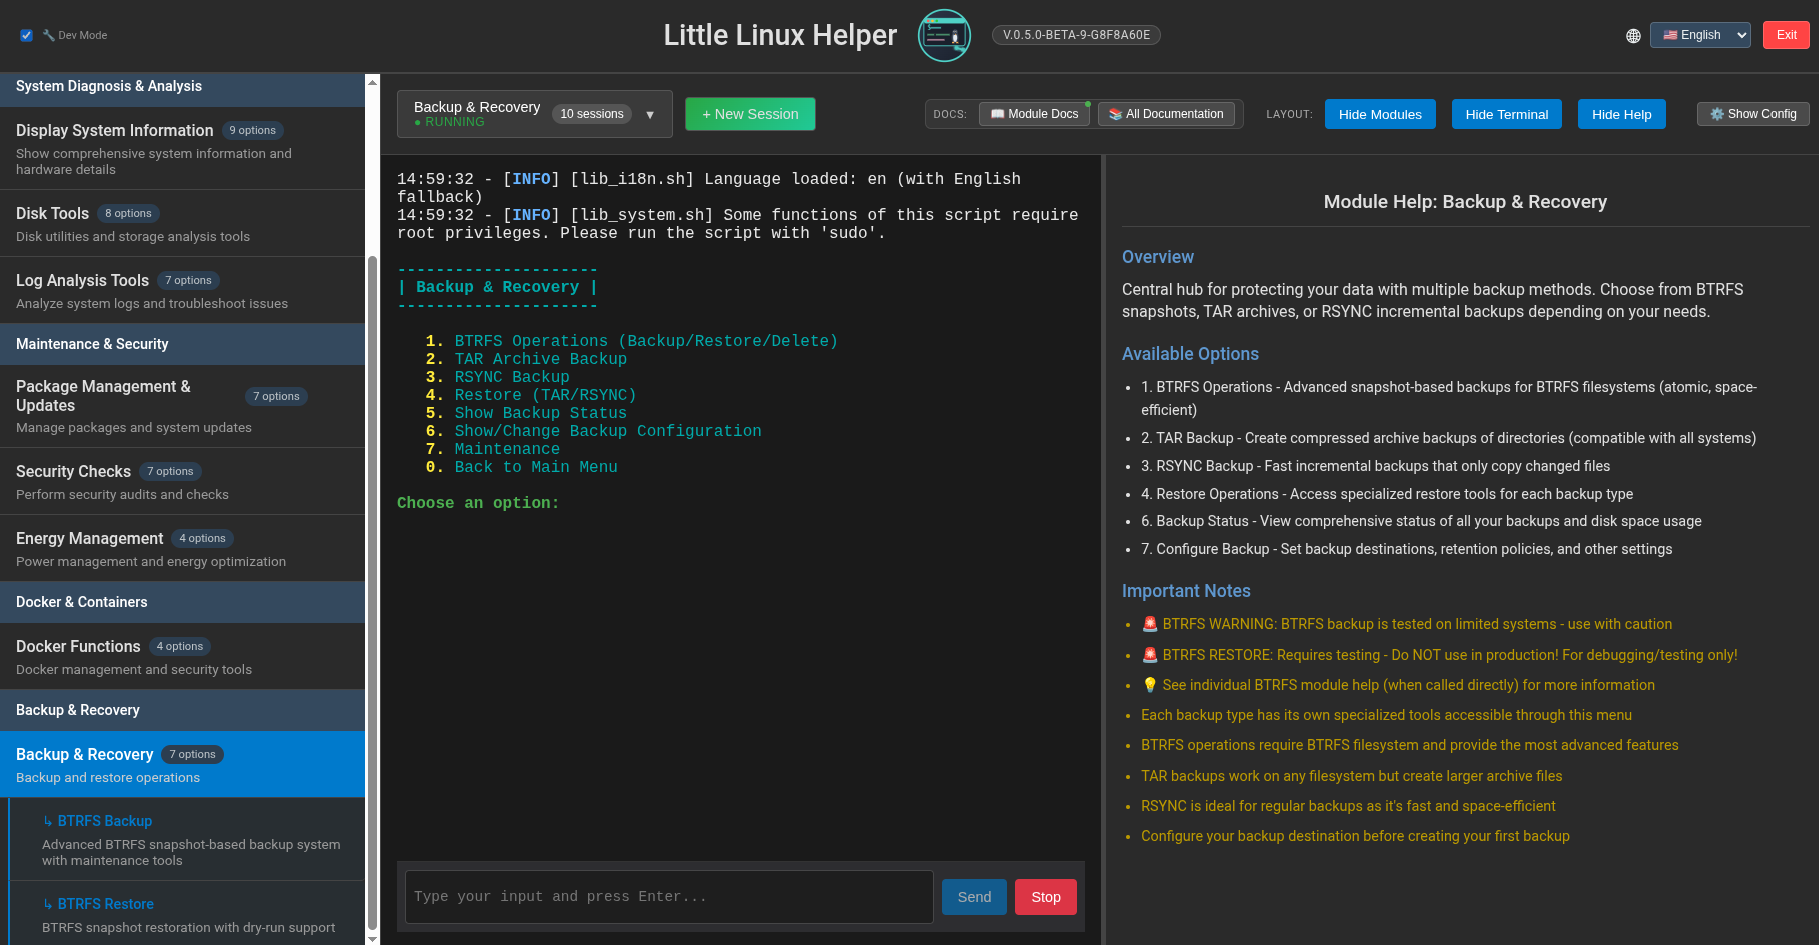This screenshot has height=945, width=1819.
Task: Click the Little Linux Helper logo icon
Action: 944,35
